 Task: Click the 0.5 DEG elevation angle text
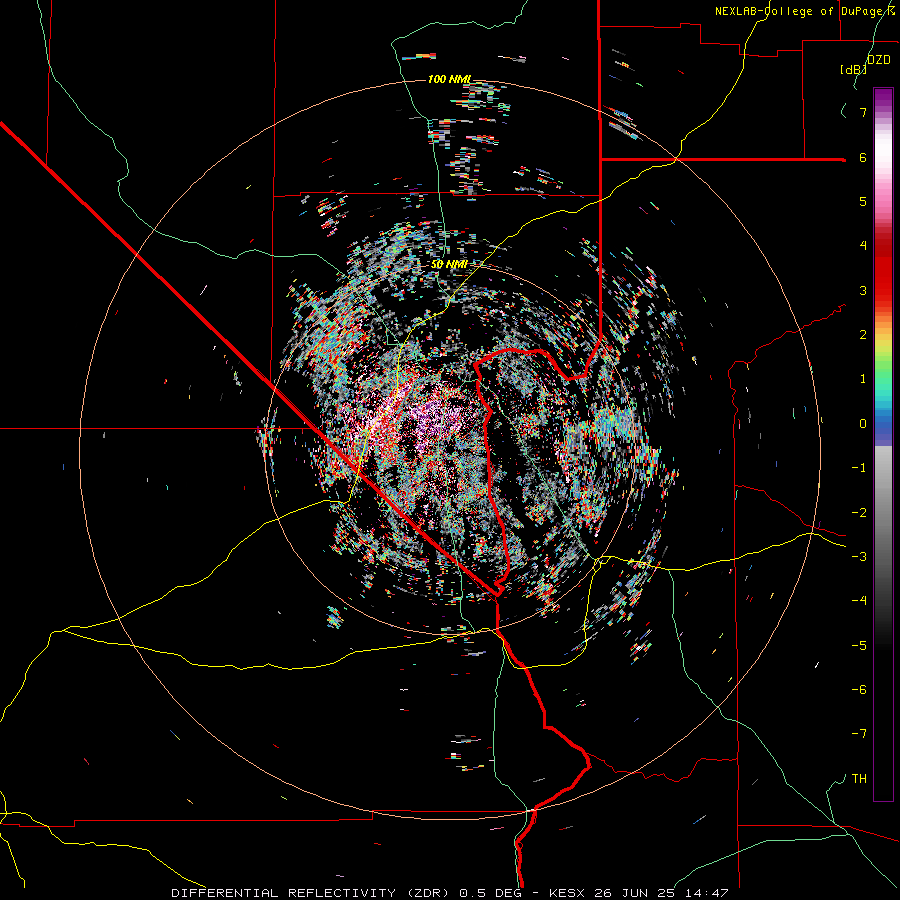click(491, 893)
